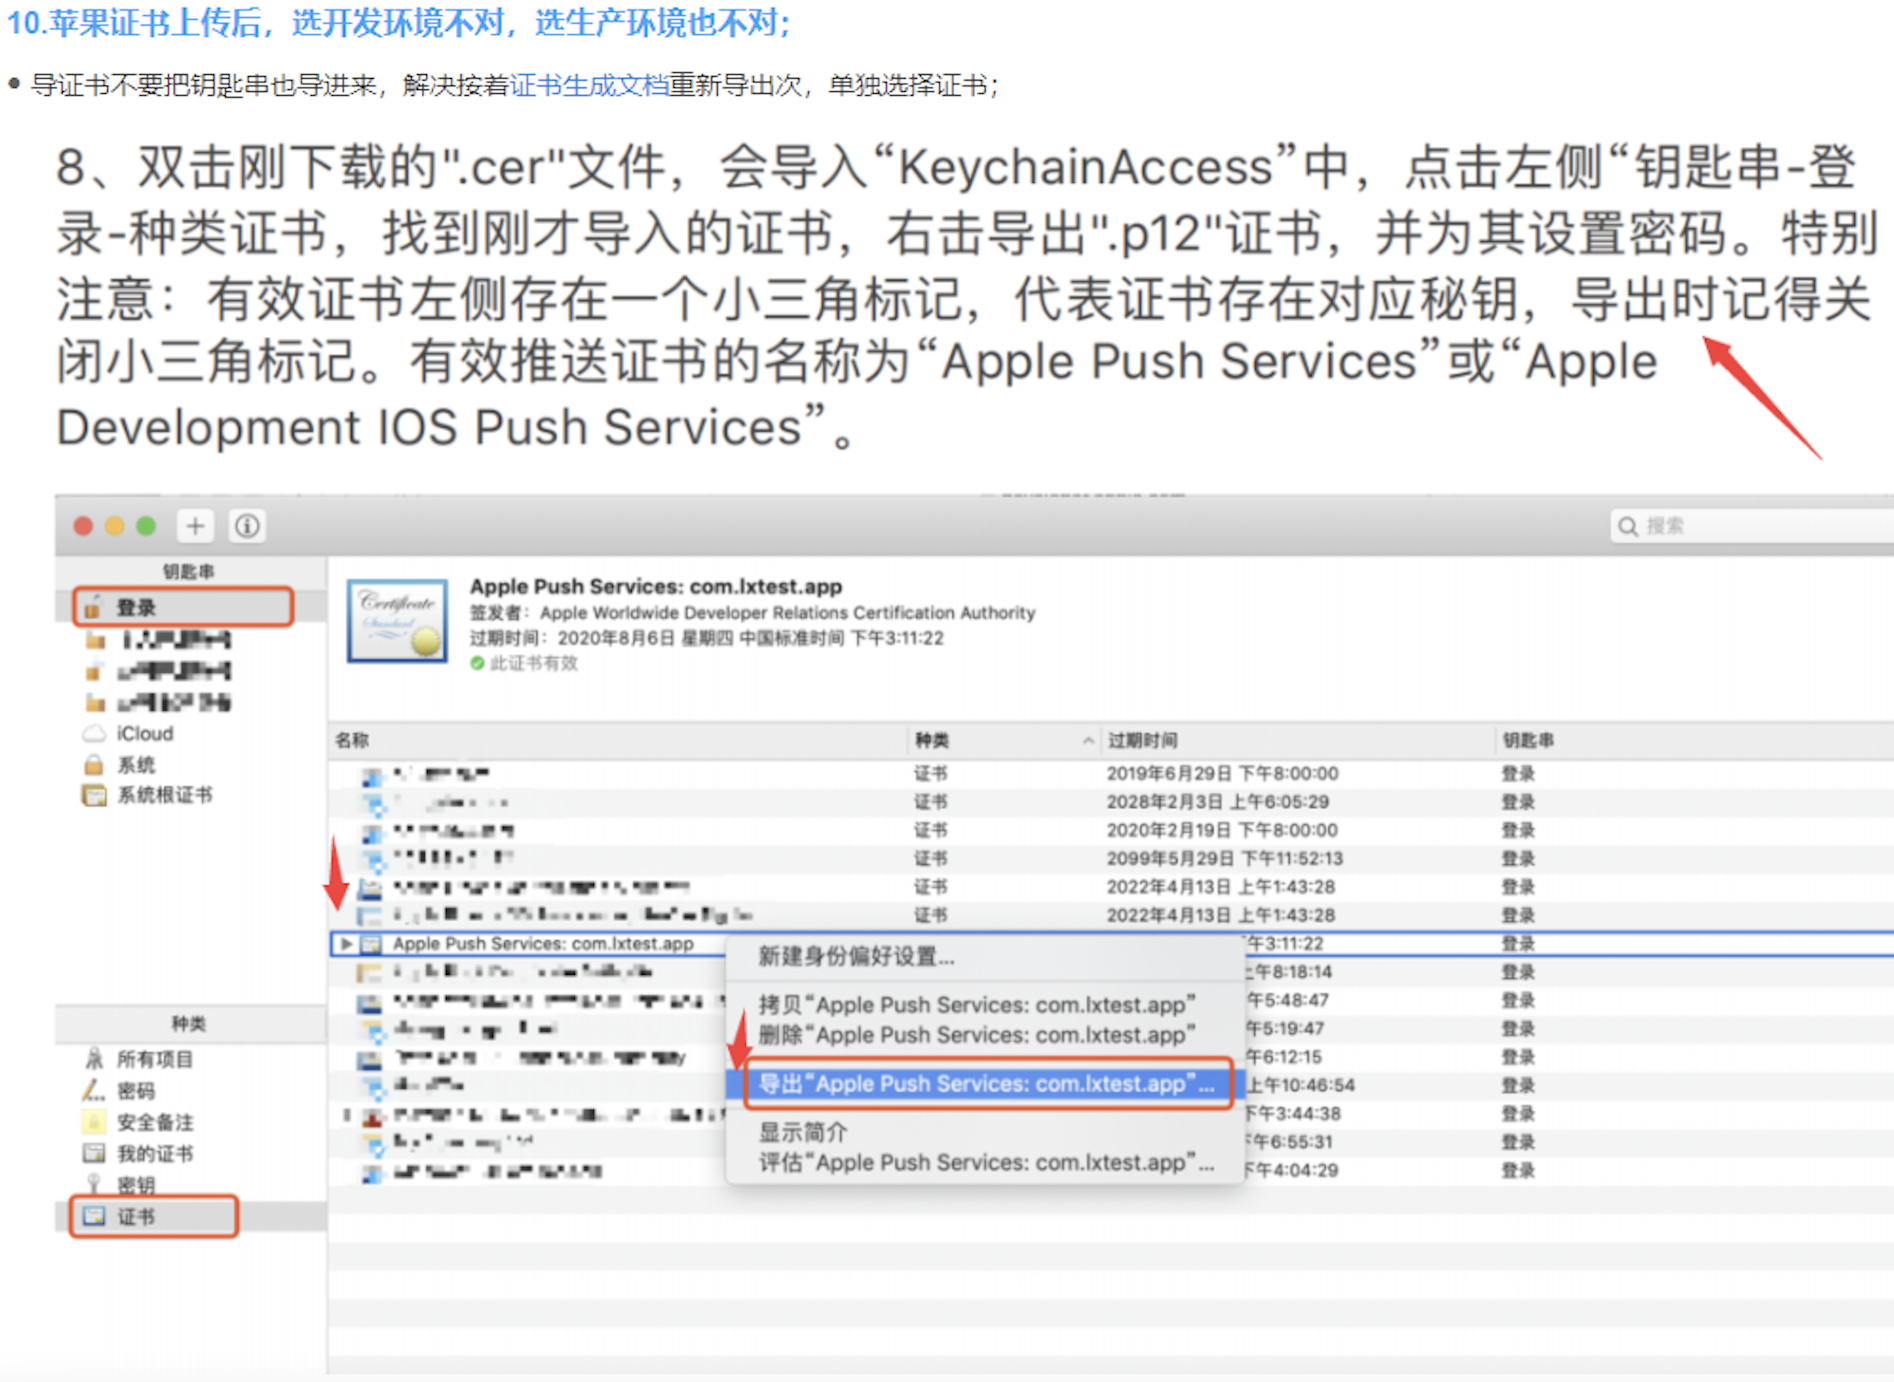Click the large certificate thumbnail image
This screenshot has width=1894, height=1382.
tap(398, 621)
